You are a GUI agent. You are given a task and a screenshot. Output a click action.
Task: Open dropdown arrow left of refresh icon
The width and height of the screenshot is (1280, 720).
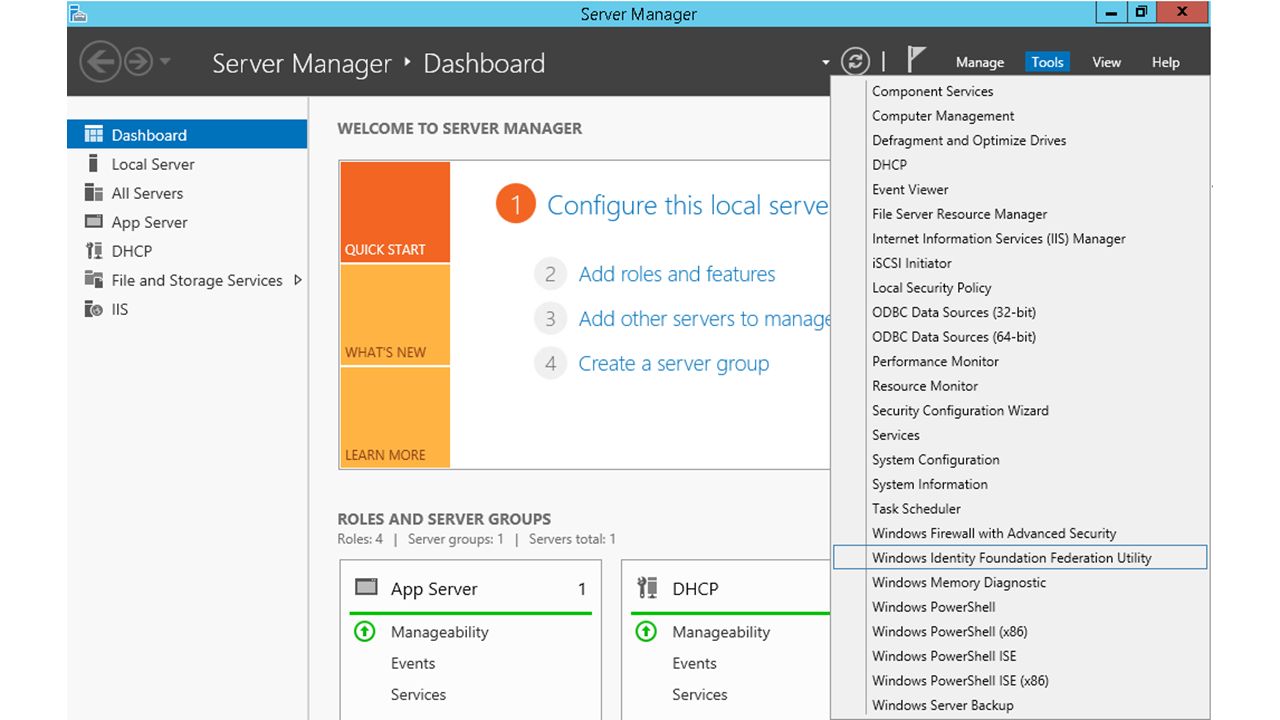point(826,62)
